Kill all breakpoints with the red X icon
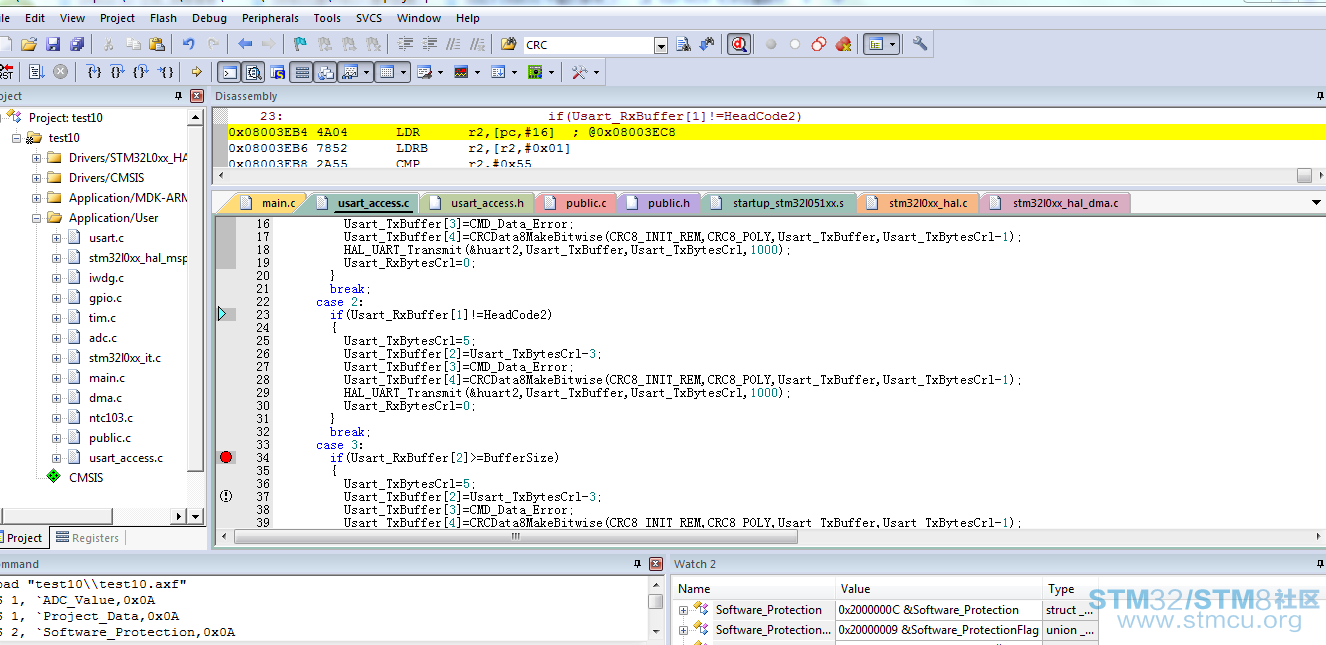This screenshot has height=645, width=1326. [x=843, y=44]
